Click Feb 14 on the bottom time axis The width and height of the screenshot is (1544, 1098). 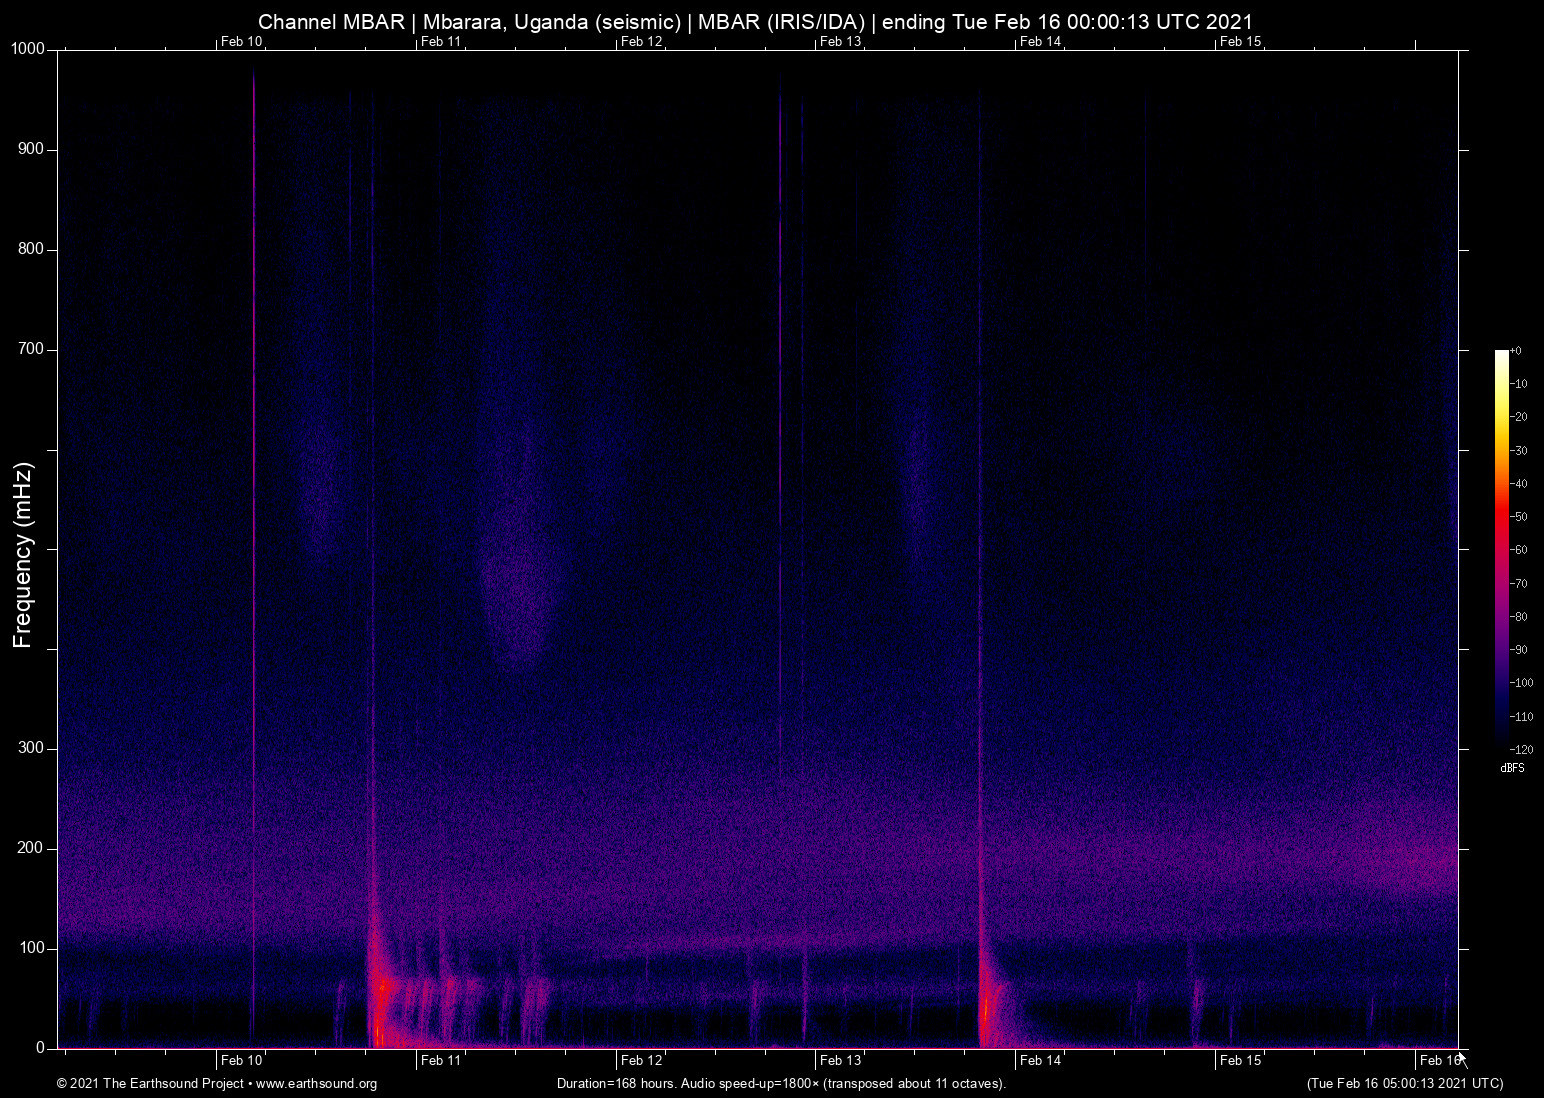tap(1040, 1061)
